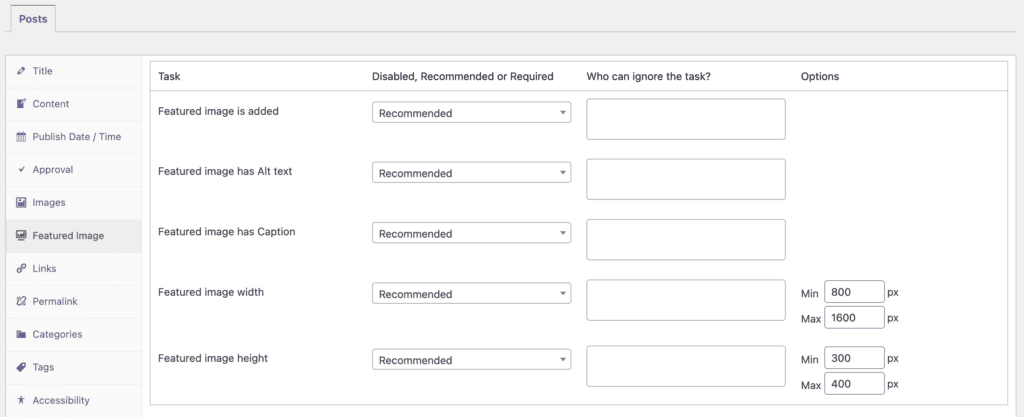The image size is (1024, 417).
Task: Click ignore-task field for Featured image has Caption
Action: click(x=686, y=239)
